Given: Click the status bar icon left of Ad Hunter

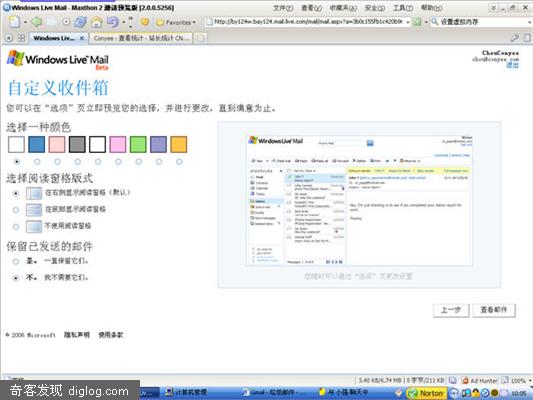Looking at the screenshot, I should click(452, 380).
